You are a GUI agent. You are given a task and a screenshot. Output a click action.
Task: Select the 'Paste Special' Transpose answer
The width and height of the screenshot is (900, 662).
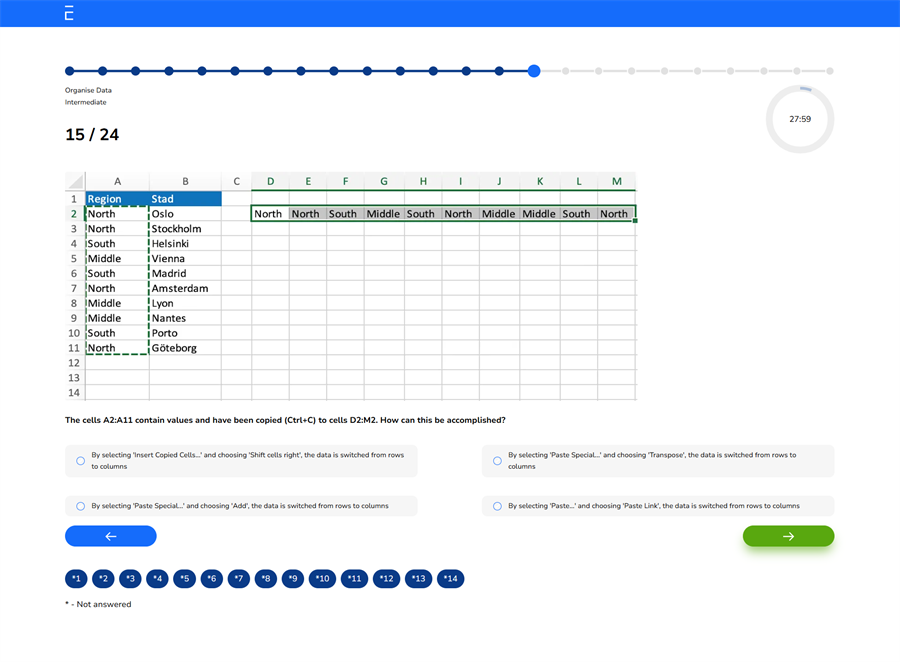tap(497, 461)
